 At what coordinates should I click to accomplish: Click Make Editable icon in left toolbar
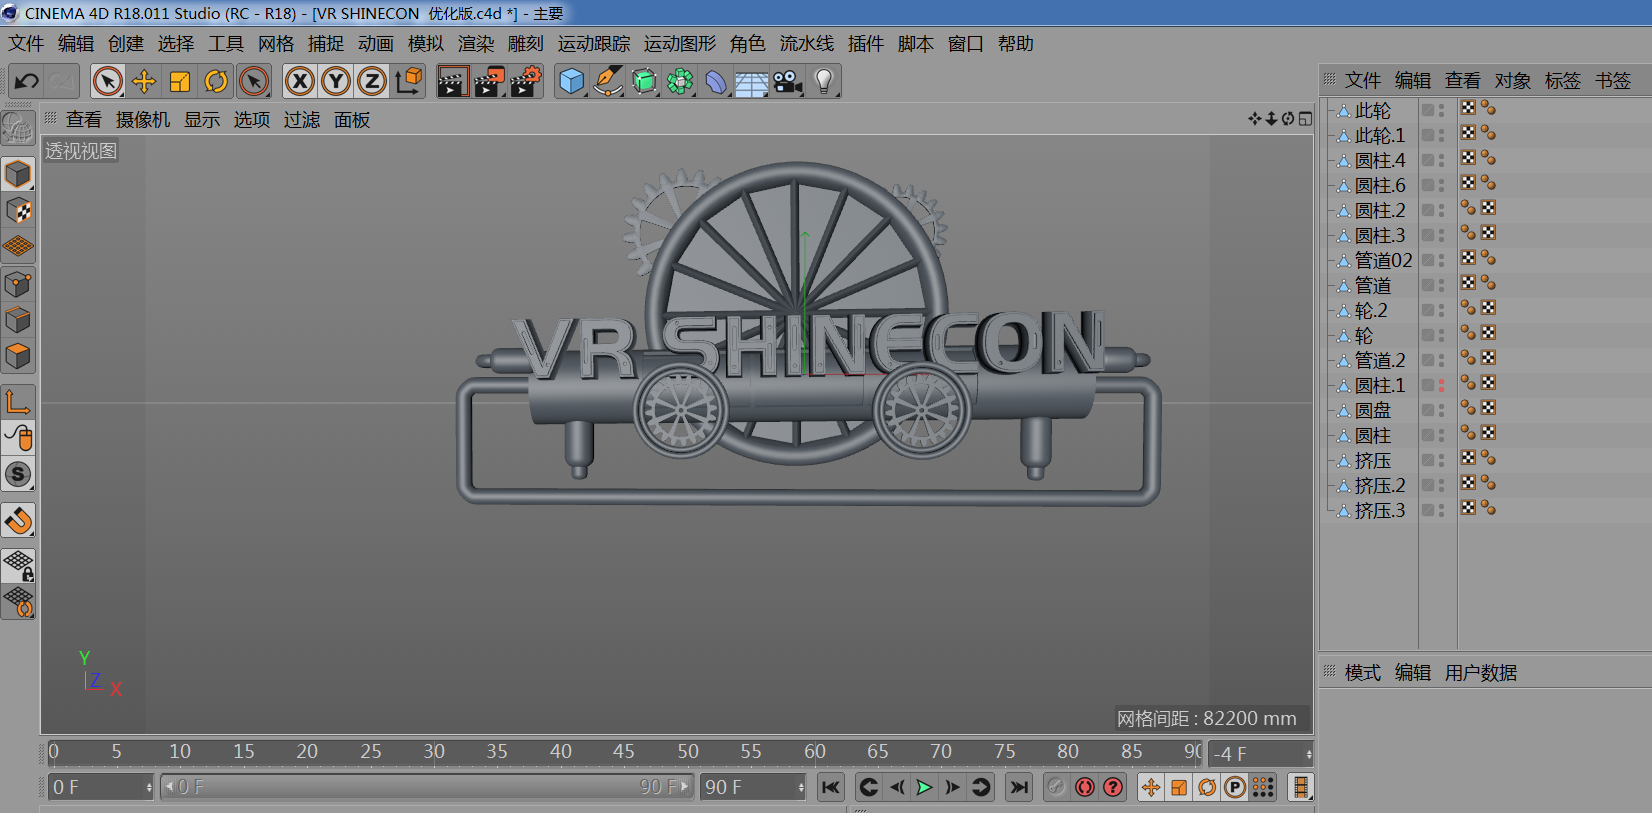[x=18, y=128]
